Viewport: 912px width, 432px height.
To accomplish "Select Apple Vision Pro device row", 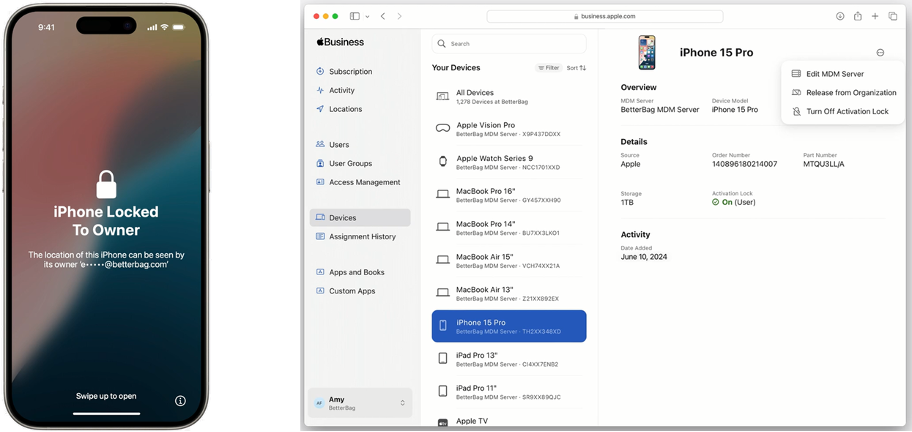I will click(509, 129).
